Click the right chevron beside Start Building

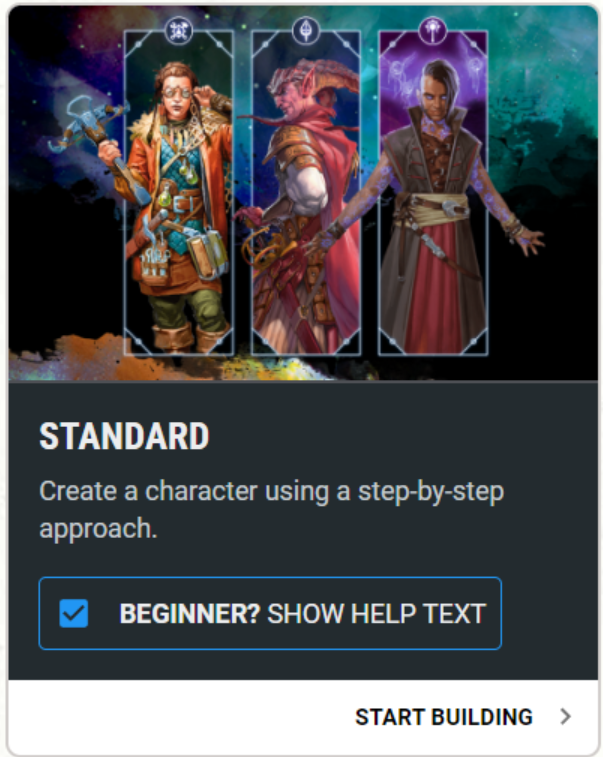pos(565,716)
